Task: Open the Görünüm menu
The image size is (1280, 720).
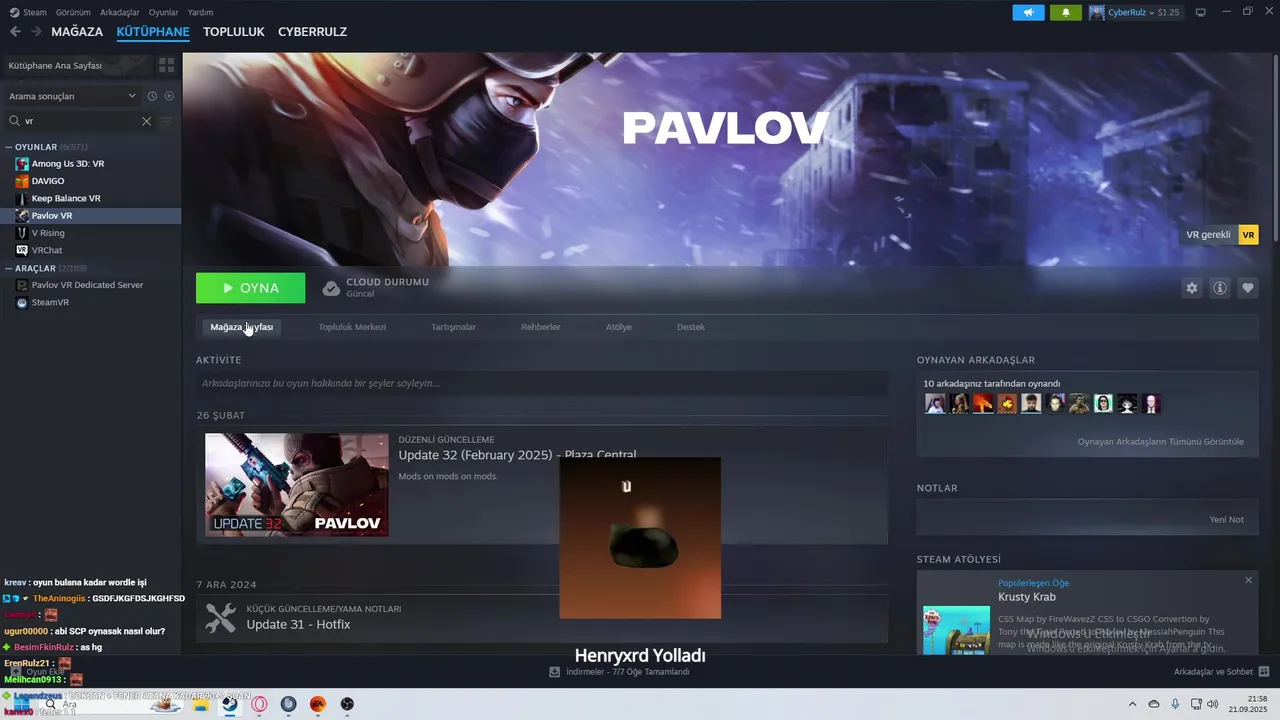Action: tap(73, 12)
